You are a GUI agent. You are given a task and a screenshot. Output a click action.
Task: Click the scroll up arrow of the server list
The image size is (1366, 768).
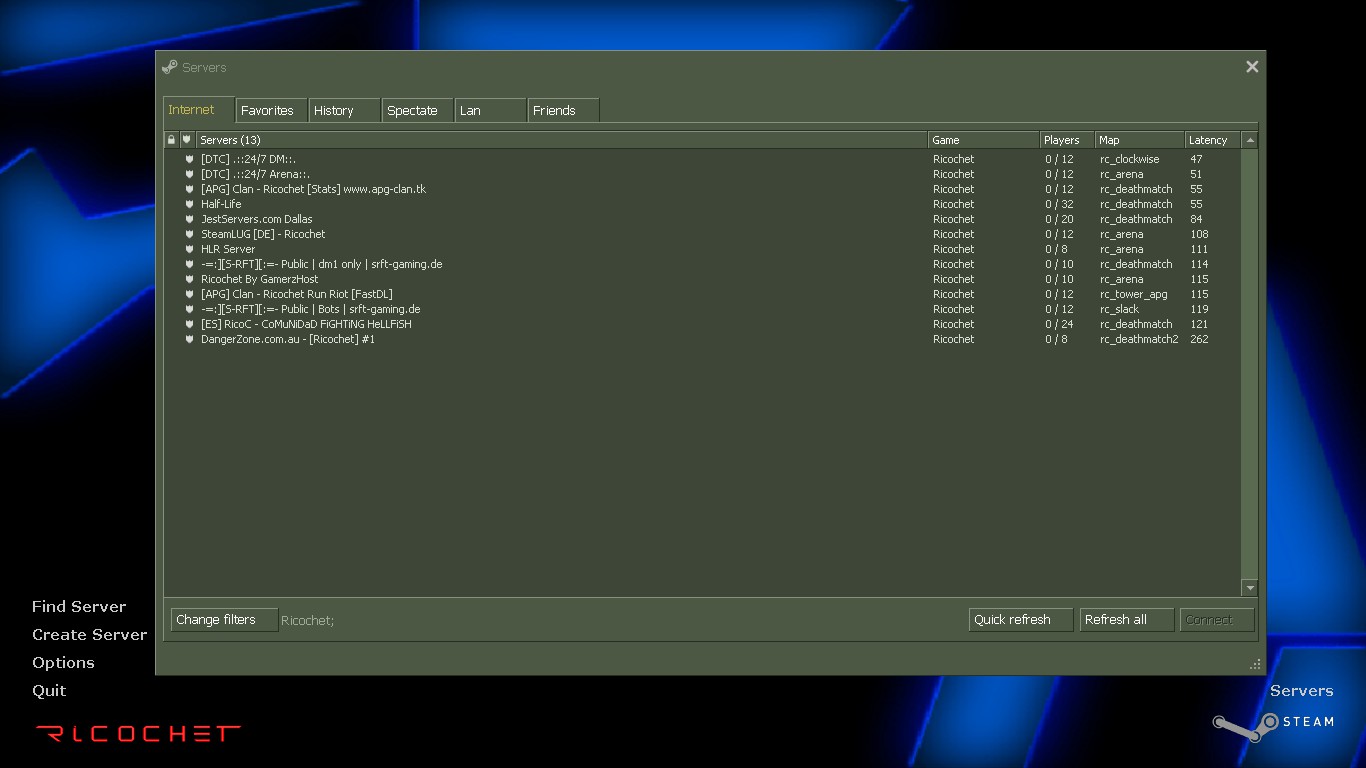point(1249,140)
